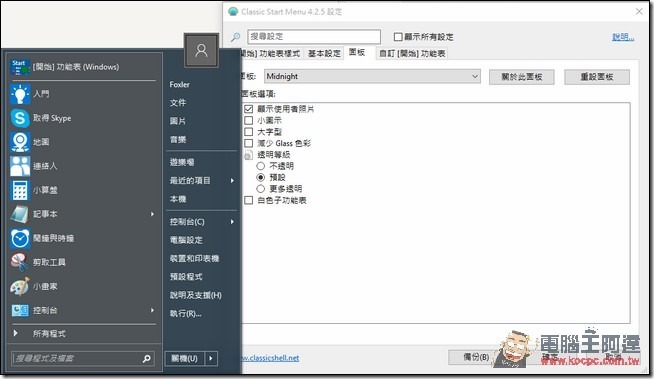Image resolution: width=654 pixels, height=379 pixels.
Task: Open the Start Menu (Windows) icon entry
Action: 20,67
